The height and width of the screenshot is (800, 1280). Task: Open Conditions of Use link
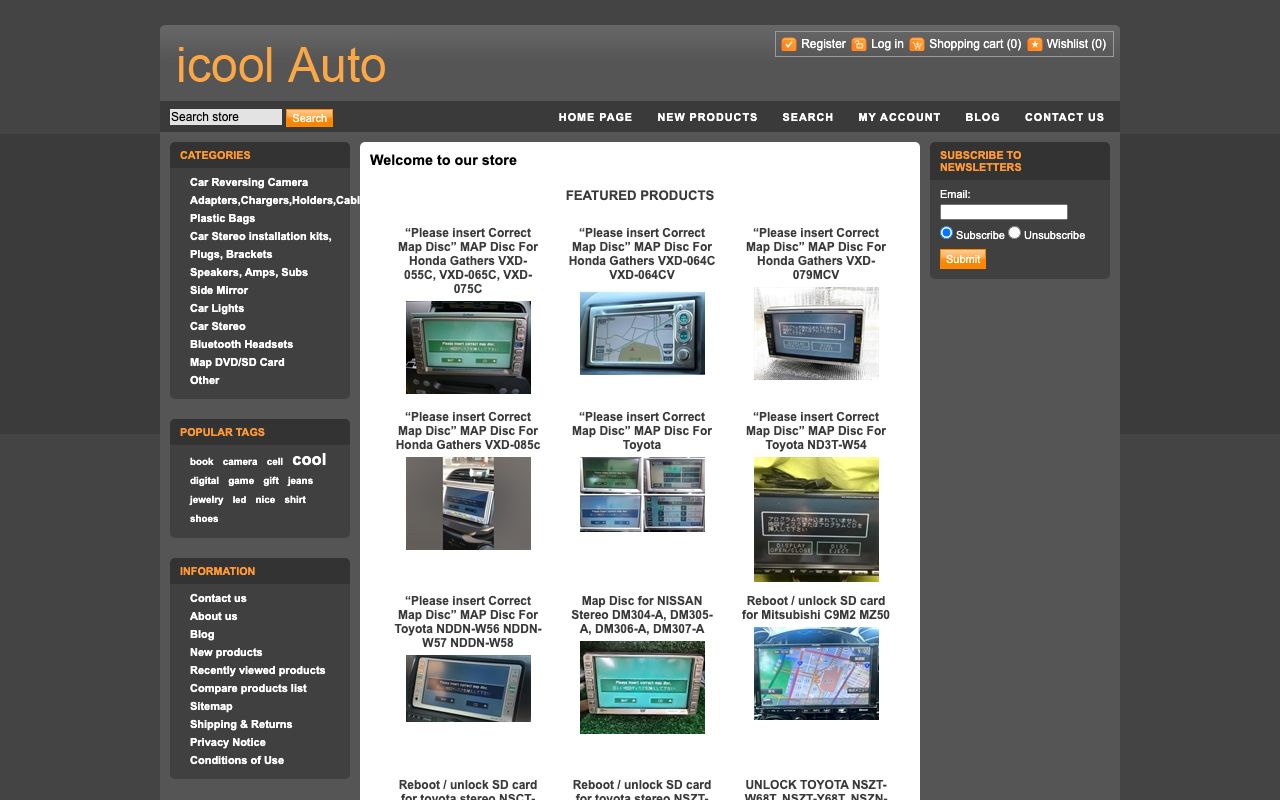[x=237, y=760]
